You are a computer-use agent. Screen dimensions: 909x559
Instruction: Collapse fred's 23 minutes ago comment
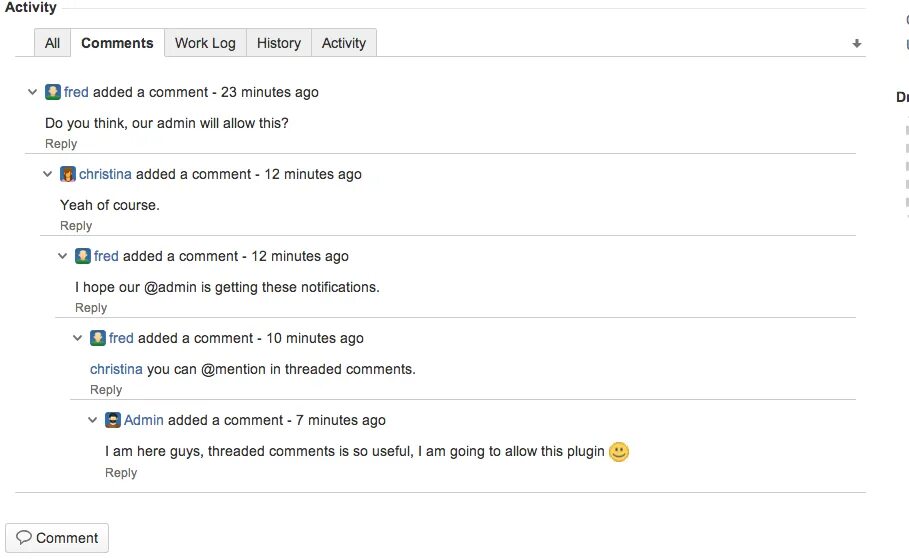[x=33, y=92]
